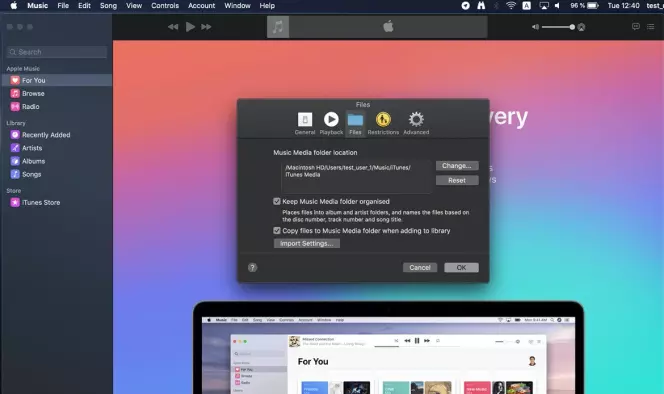Click the battery status icon
Viewport: 664px width, 394px height.
(x=592, y=6)
